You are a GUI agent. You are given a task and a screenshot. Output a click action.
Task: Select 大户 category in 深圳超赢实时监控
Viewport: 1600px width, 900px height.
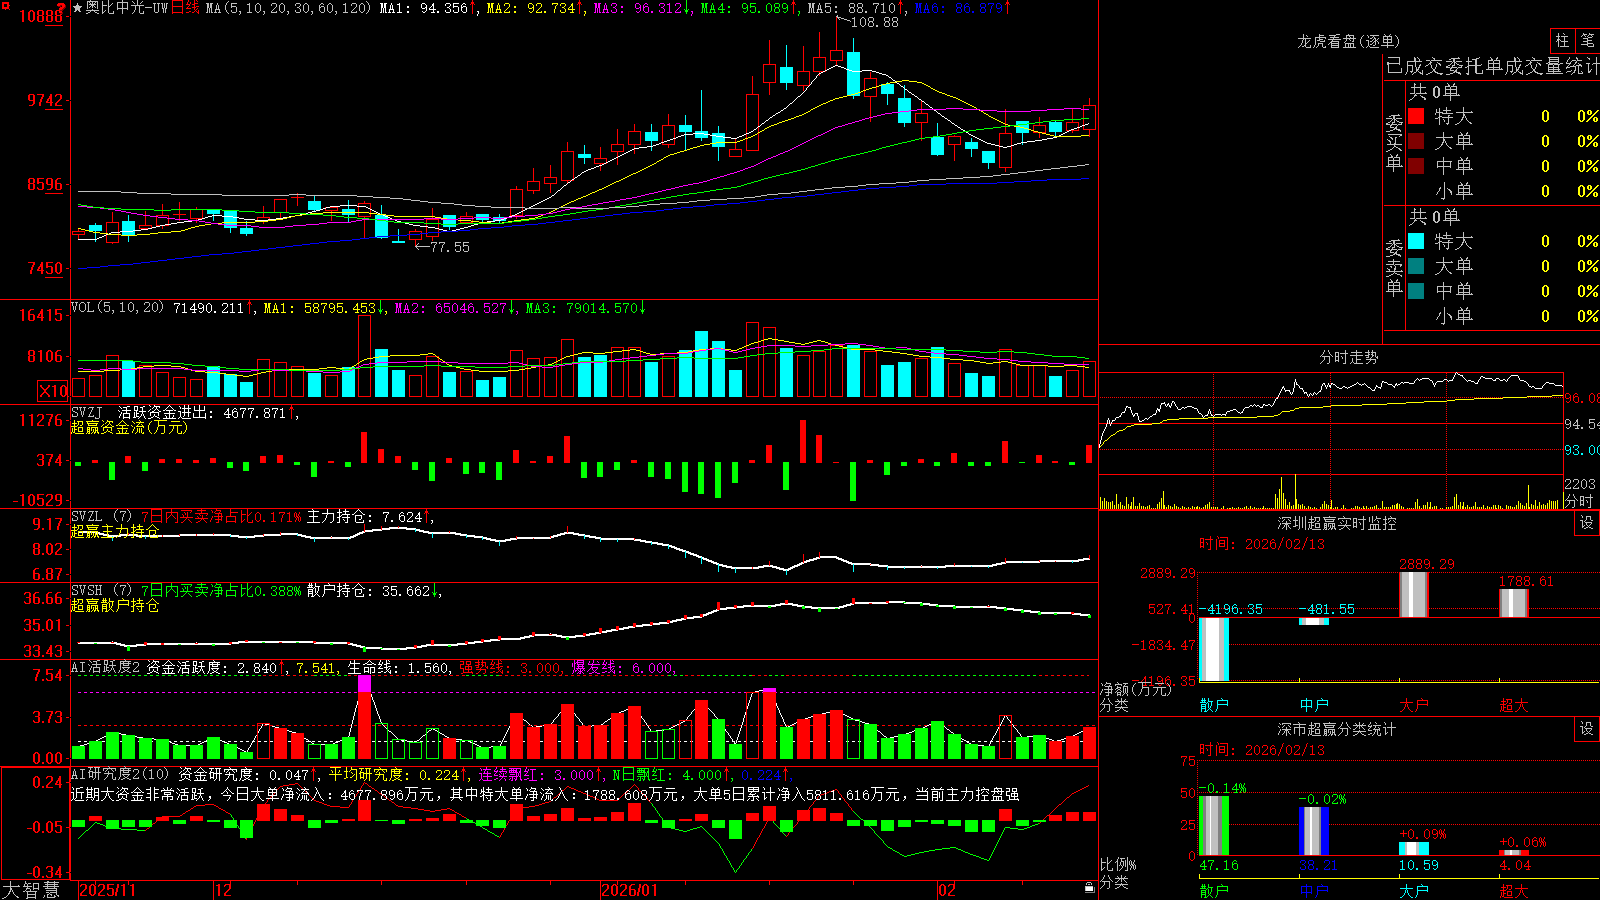tap(1414, 705)
